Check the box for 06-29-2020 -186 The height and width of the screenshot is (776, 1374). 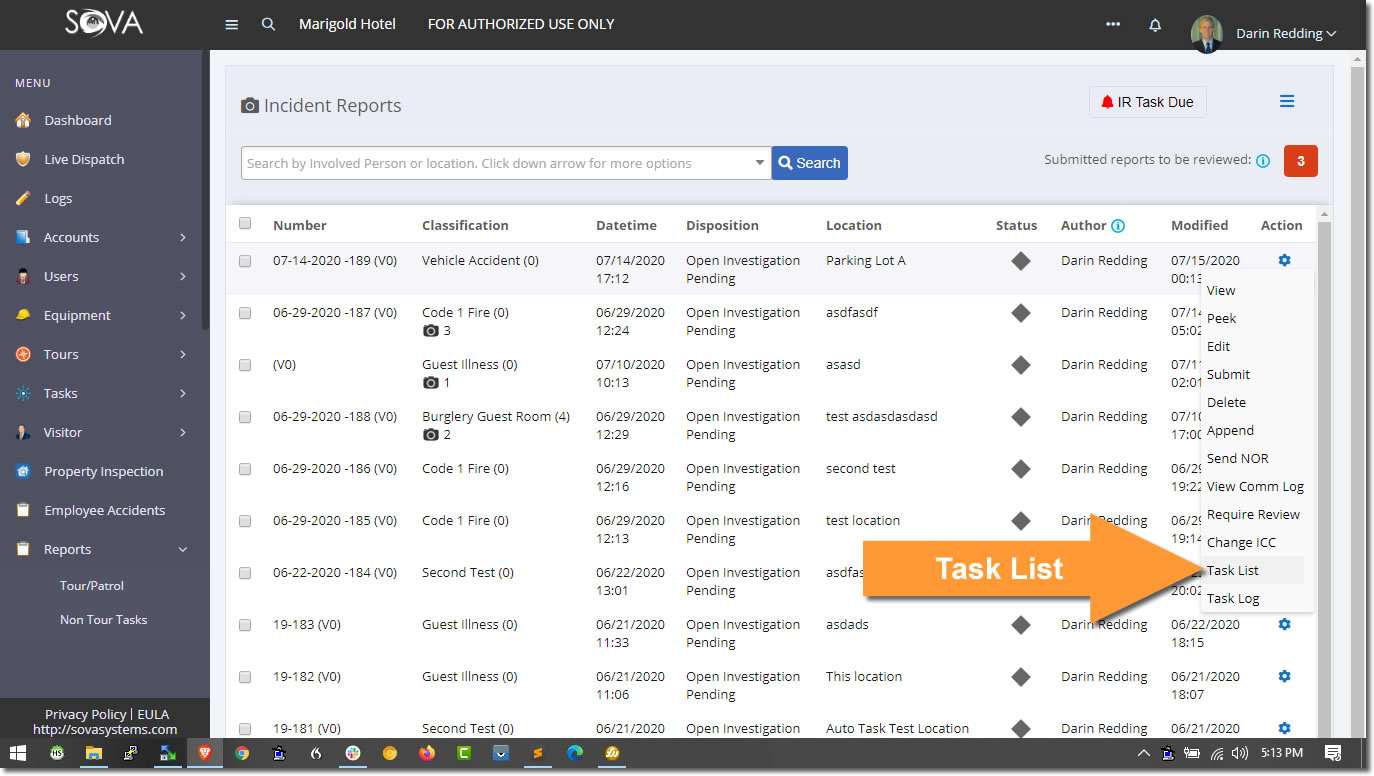point(245,469)
